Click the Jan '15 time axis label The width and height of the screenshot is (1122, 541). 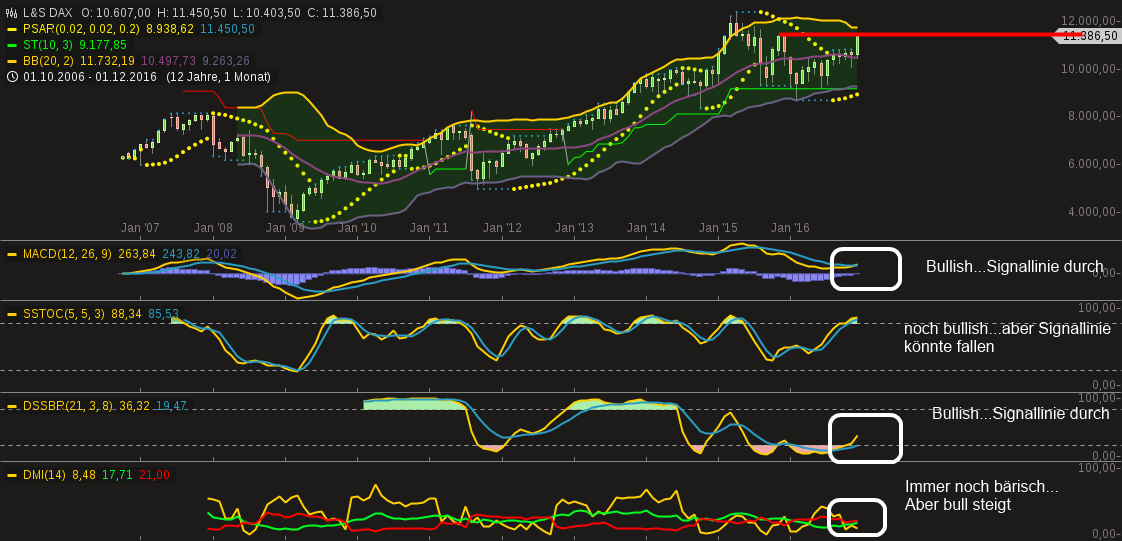pyautogui.click(x=718, y=228)
